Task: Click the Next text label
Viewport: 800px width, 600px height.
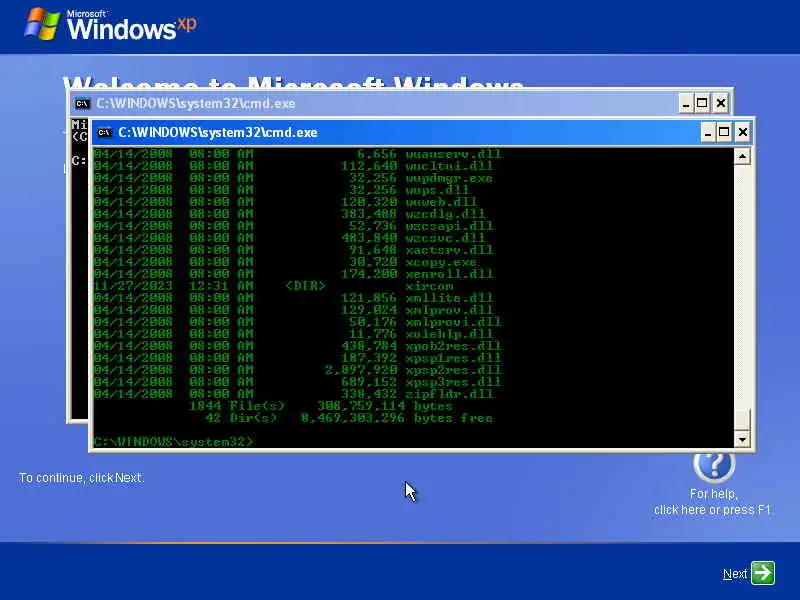Action: click(735, 574)
